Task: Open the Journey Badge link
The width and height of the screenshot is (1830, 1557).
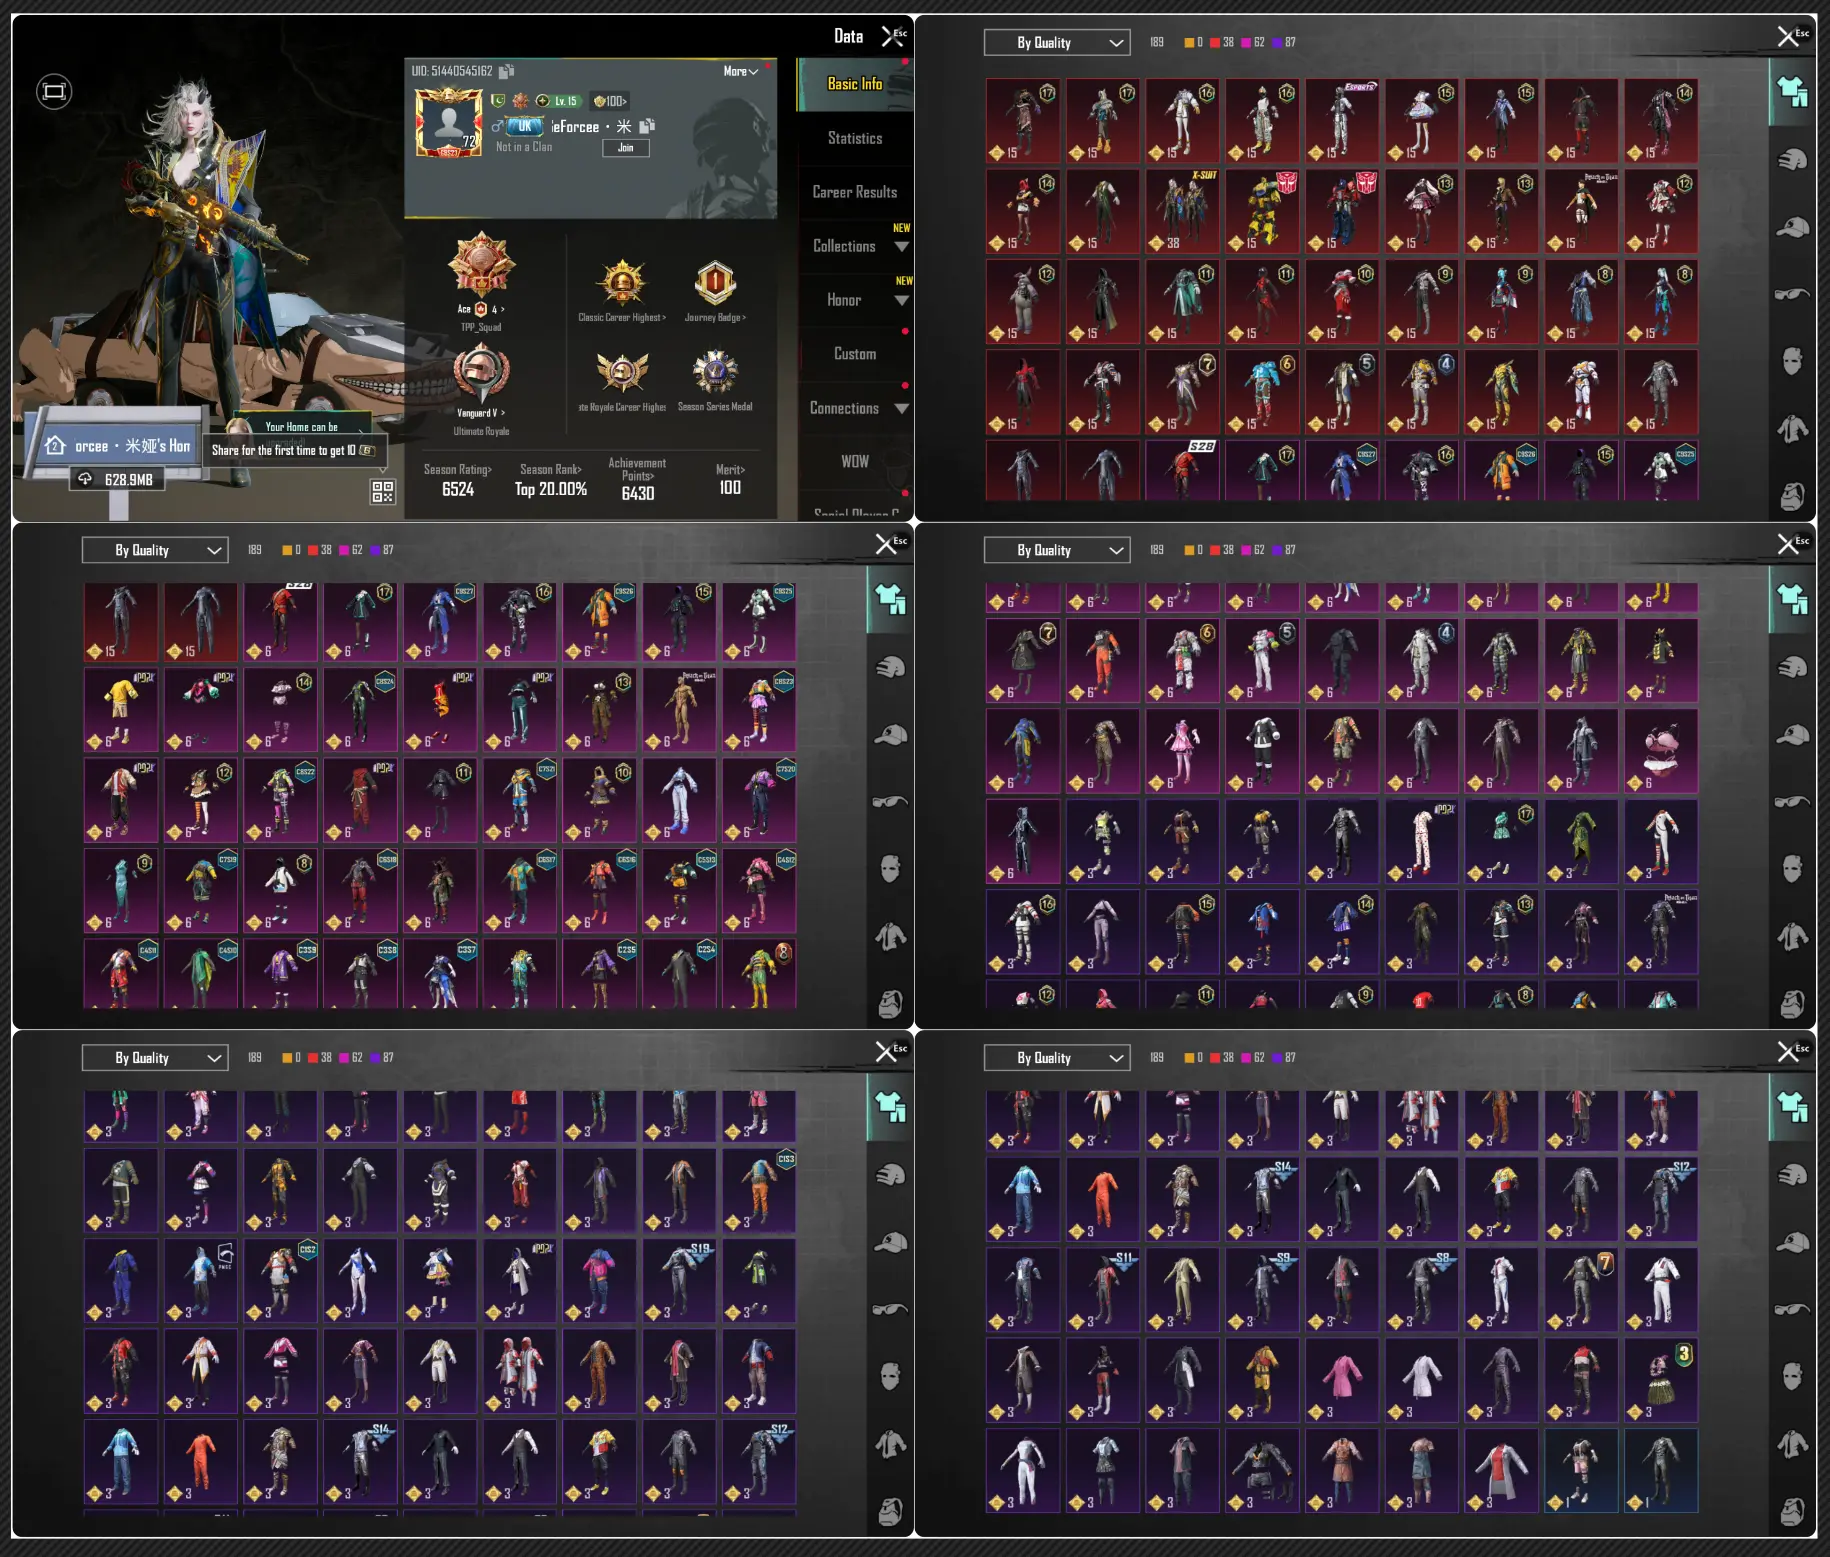Action: click(x=715, y=318)
